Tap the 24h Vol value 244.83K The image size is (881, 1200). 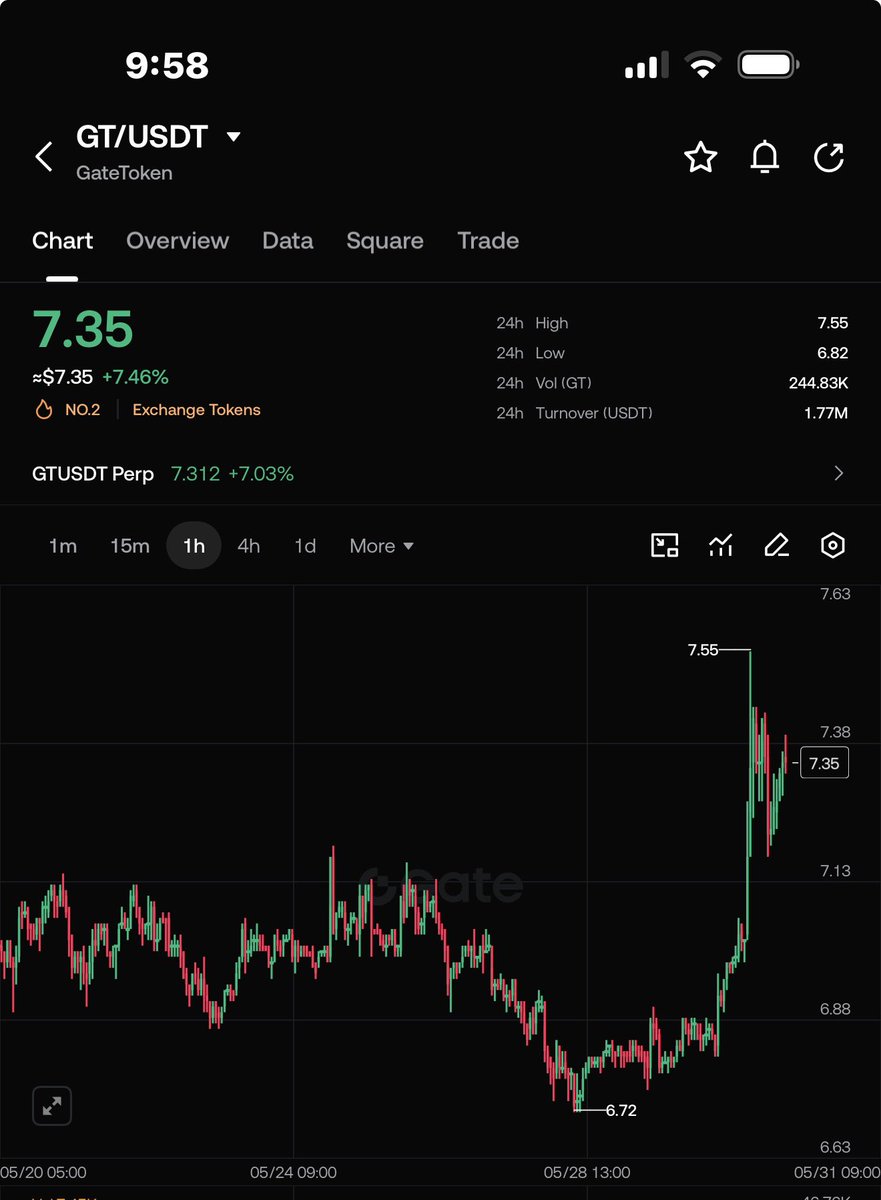(x=818, y=383)
